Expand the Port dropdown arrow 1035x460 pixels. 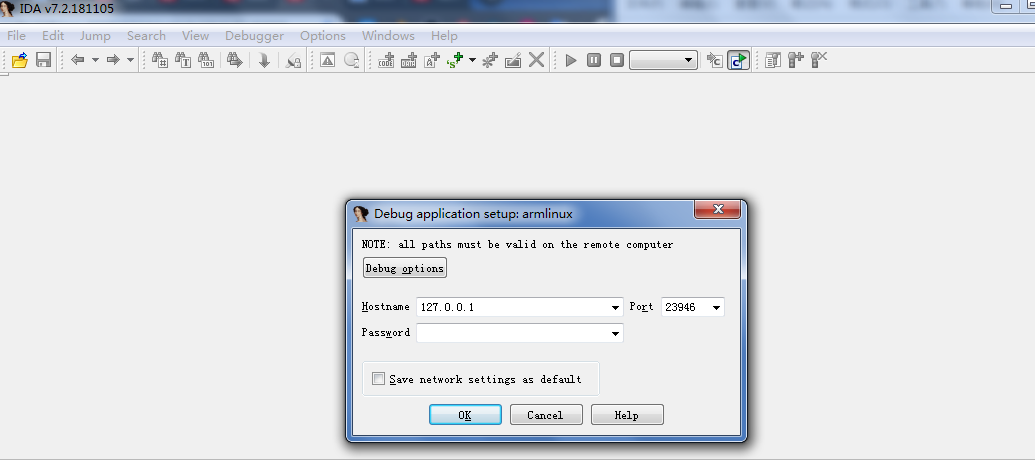(x=716, y=308)
